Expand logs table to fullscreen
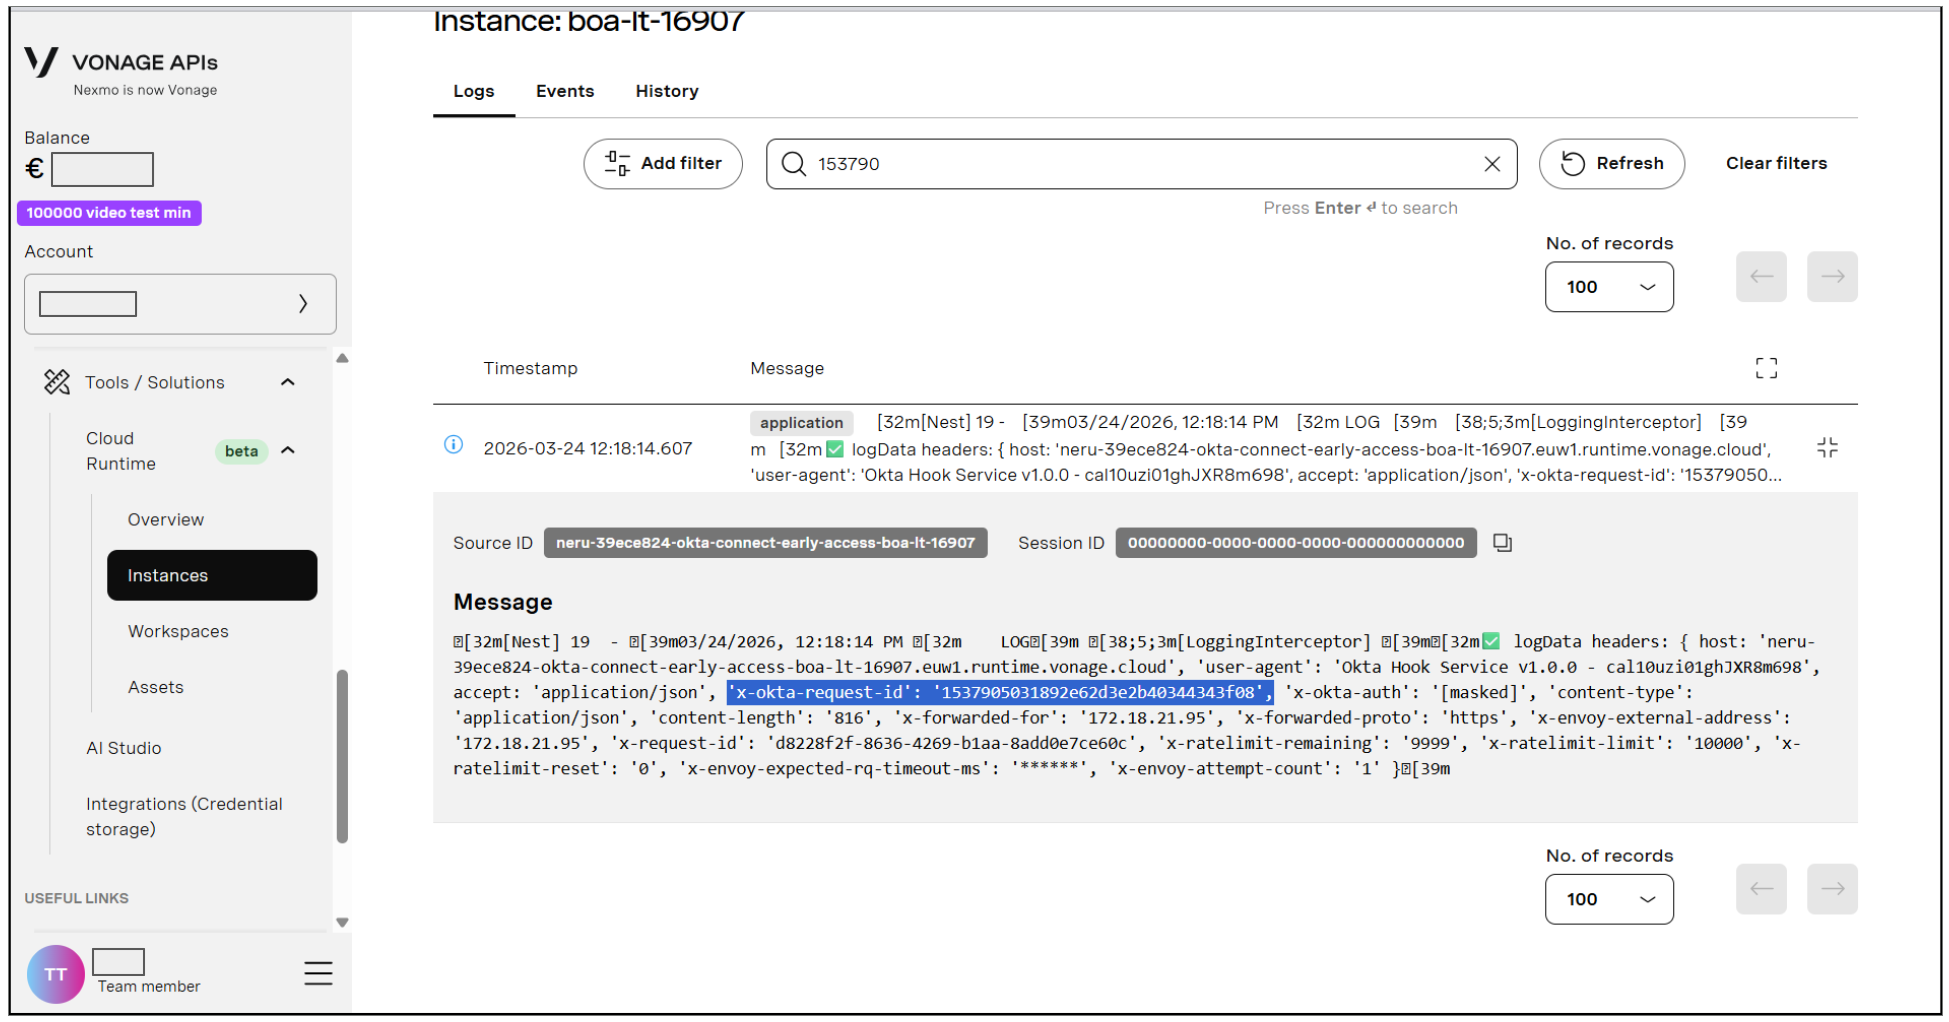 click(1766, 368)
